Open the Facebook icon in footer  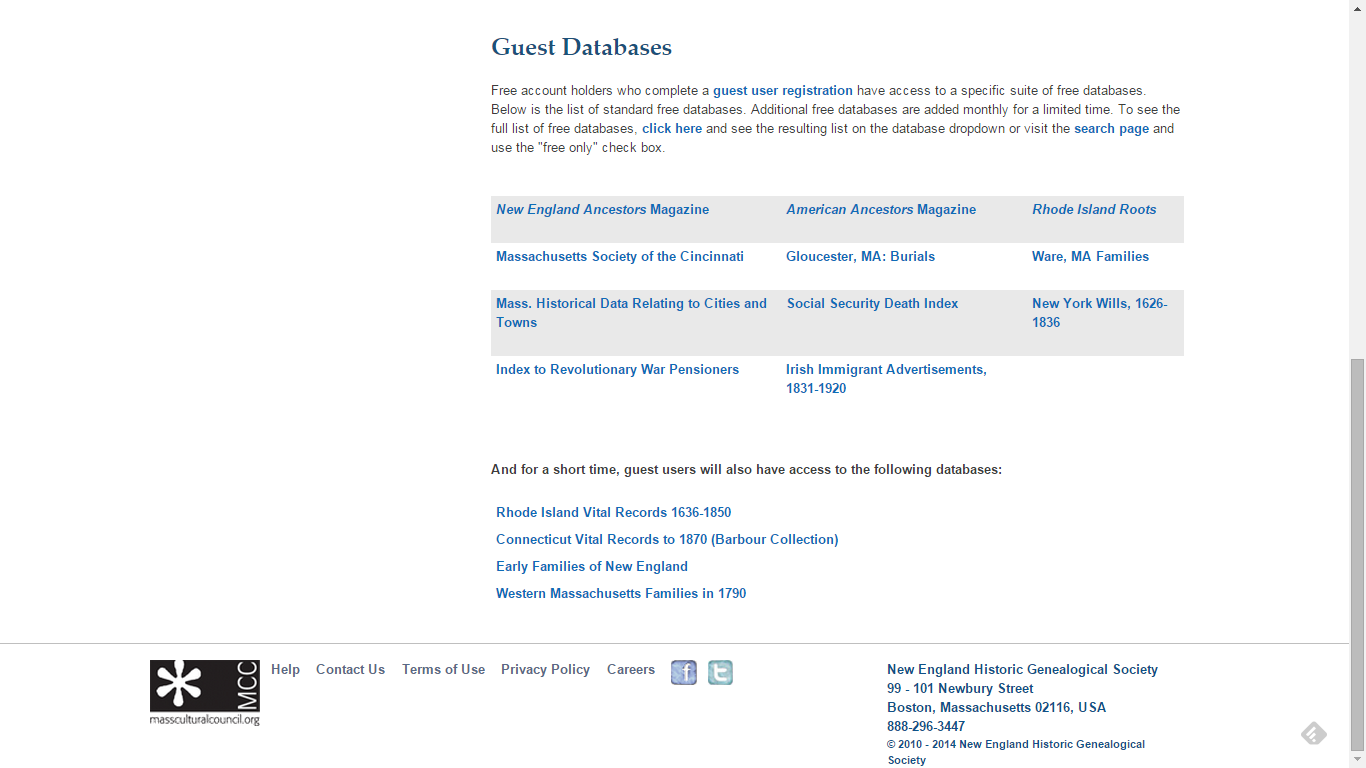click(684, 673)
